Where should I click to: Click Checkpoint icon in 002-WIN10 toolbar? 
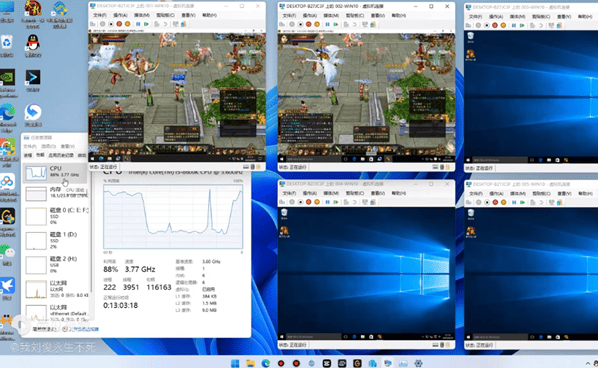346,24
